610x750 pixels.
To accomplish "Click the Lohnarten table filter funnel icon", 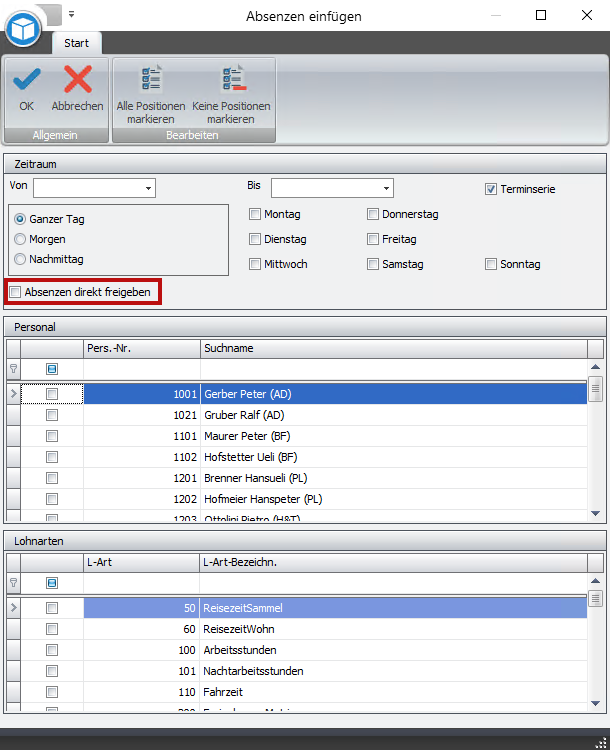I will pos(13,583).
